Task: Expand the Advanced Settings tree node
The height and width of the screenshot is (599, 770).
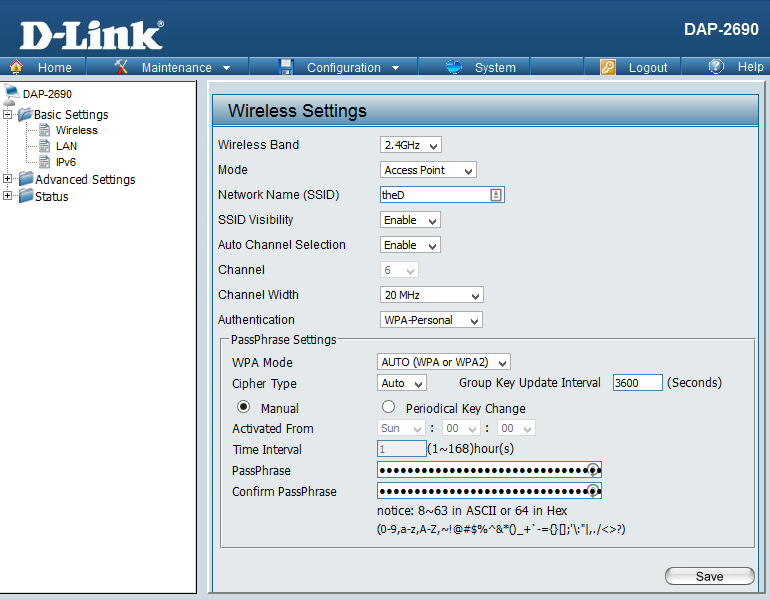Action: click(x=7, y=179)
